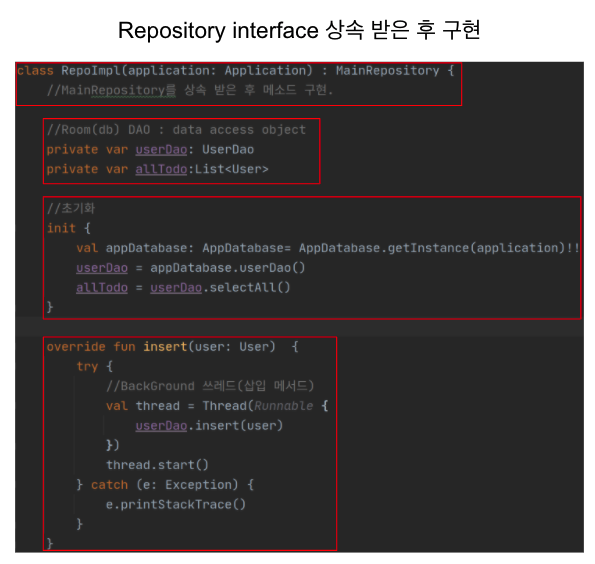Click 'selectAll()' method call
595x564 pixels.
[x=250, y=288]
